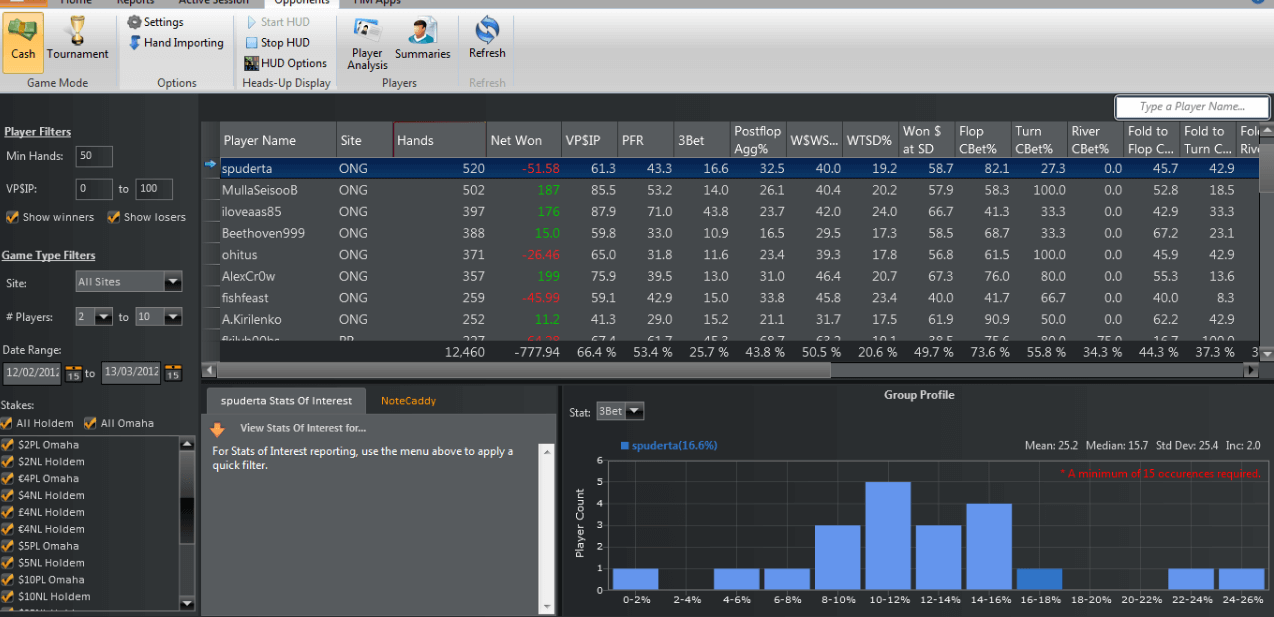Click the player name search field
The image size is (1274, 617).
click(x=1192, y=107)
